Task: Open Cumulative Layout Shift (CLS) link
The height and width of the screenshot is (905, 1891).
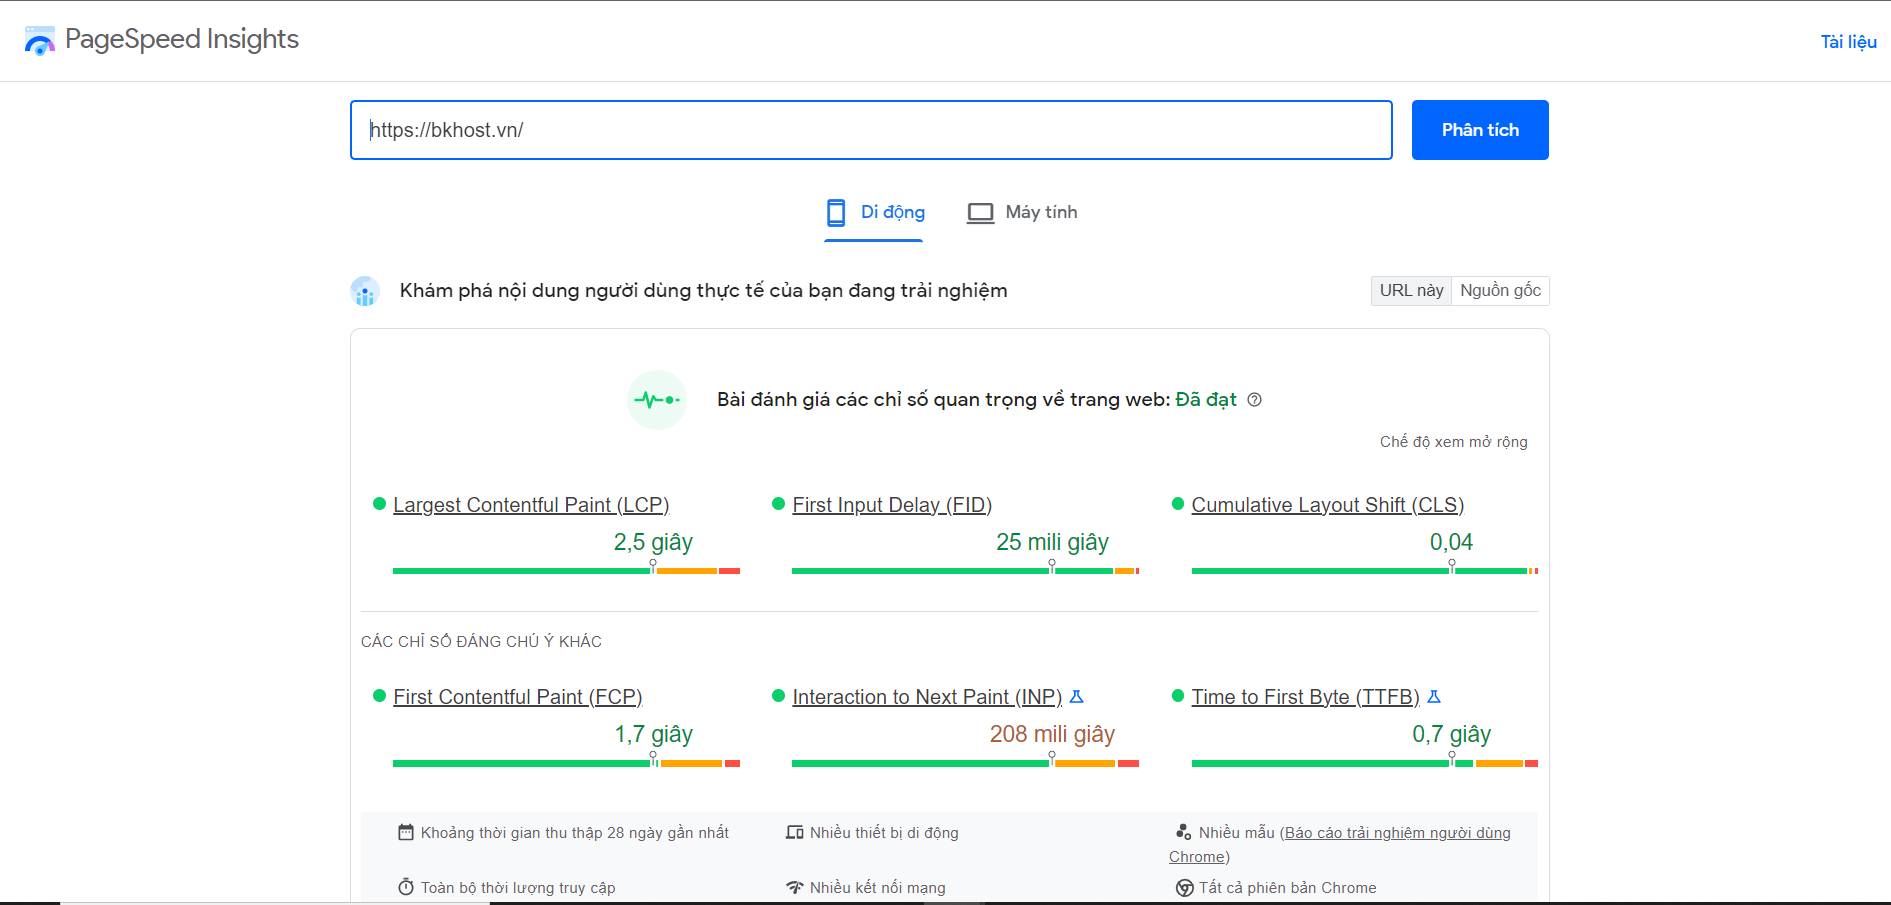Action: point(1328,505)
